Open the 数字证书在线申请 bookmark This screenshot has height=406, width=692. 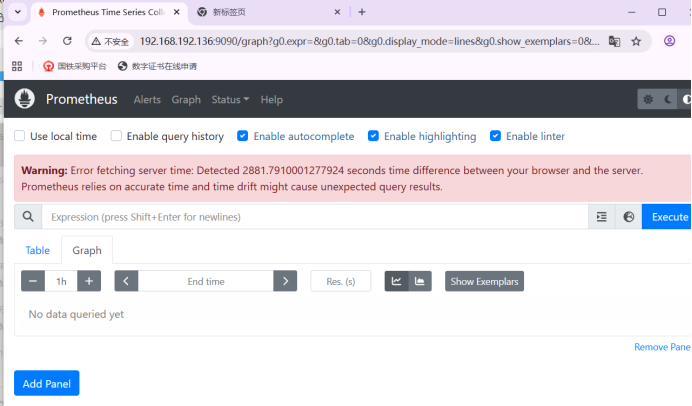pos(158,66)
